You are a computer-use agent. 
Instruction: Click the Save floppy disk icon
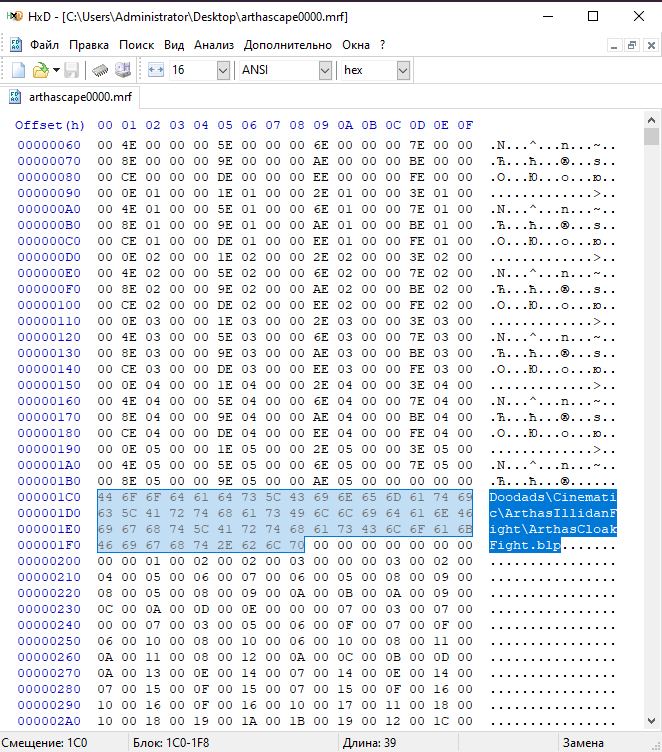[71, 70]
